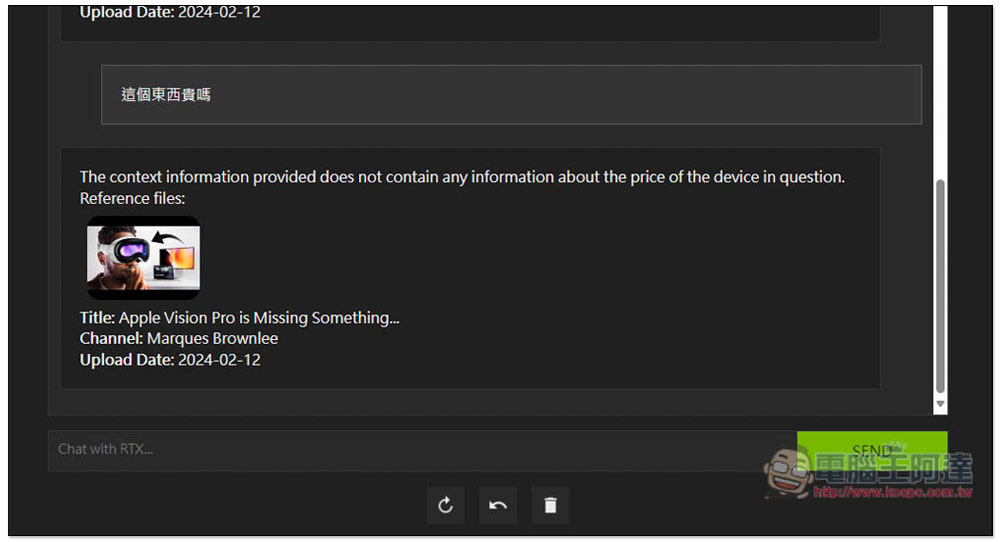Click the 電腦王阿達 watermark text

(893, 469)
